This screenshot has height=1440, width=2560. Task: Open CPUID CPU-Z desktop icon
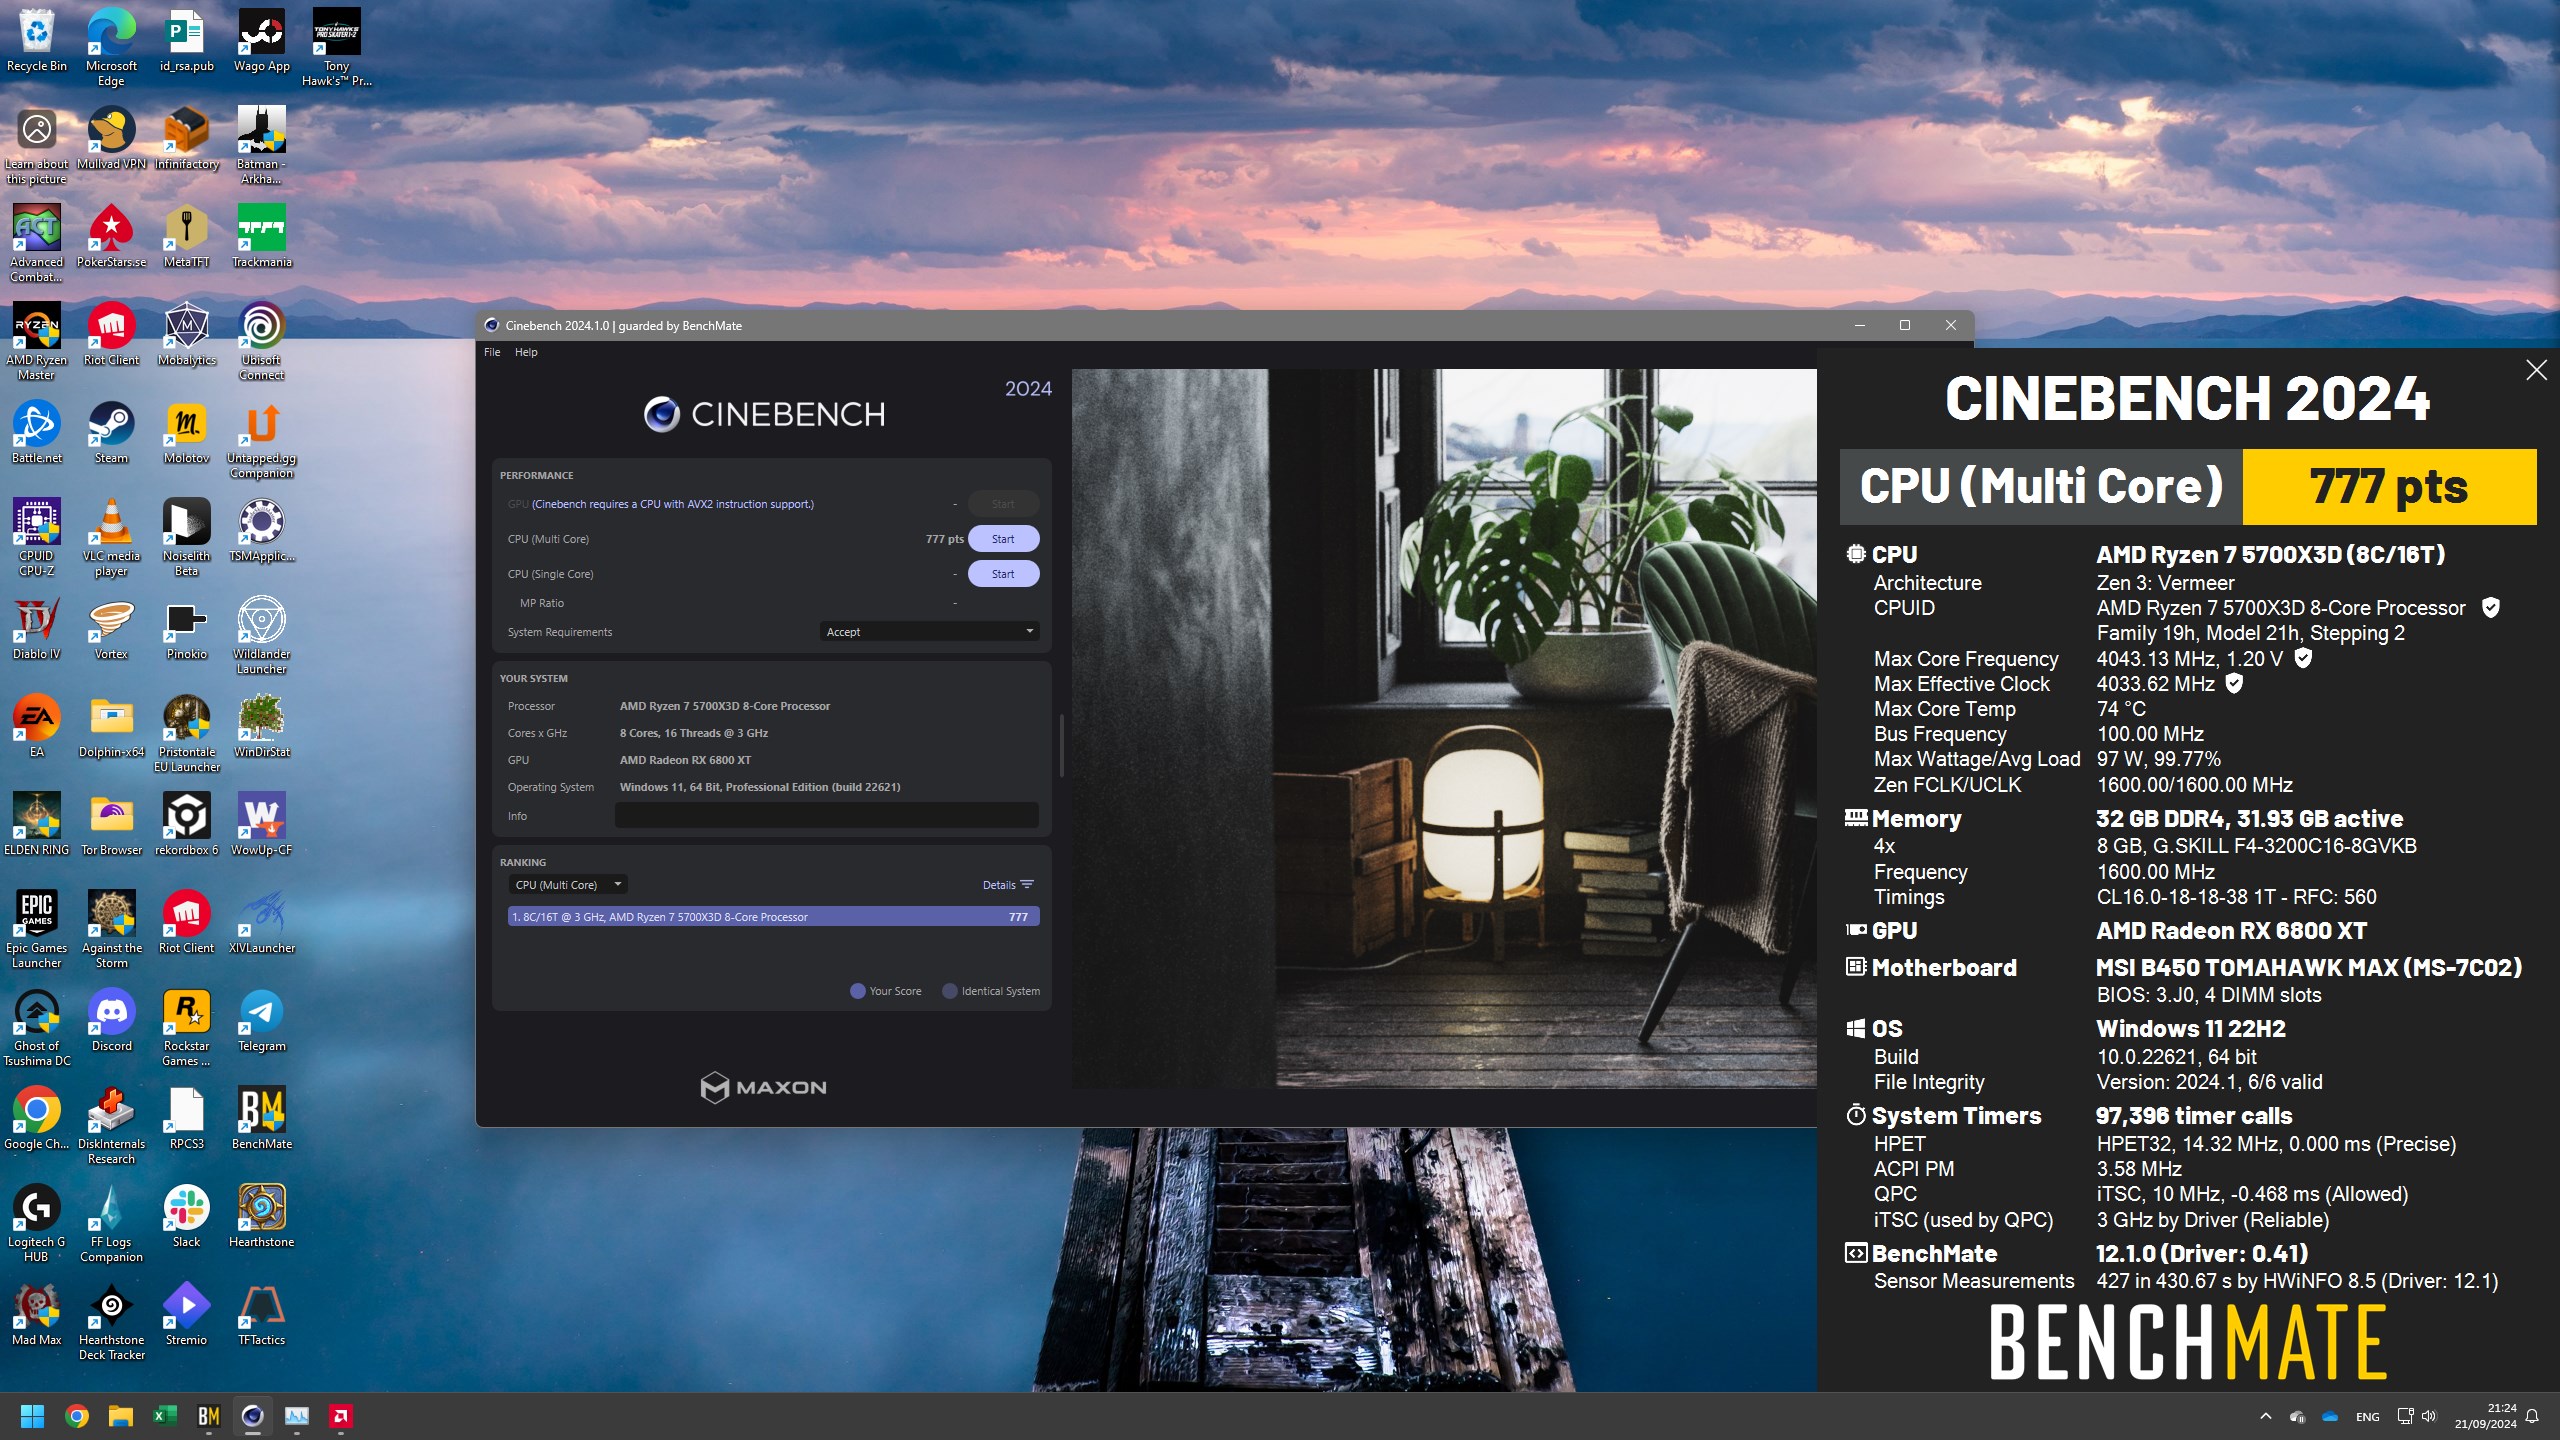point(37,538)
